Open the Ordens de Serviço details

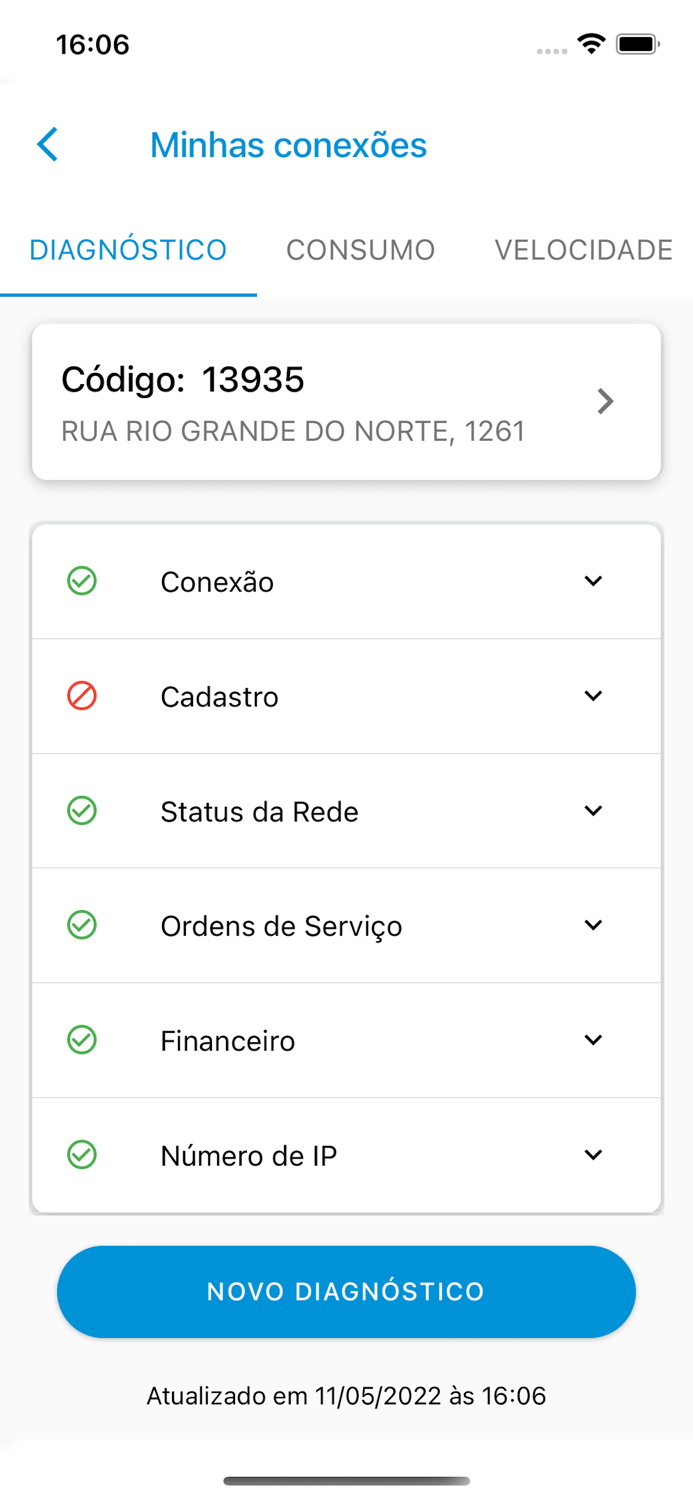pyautogui.click(x=593, y=925)
